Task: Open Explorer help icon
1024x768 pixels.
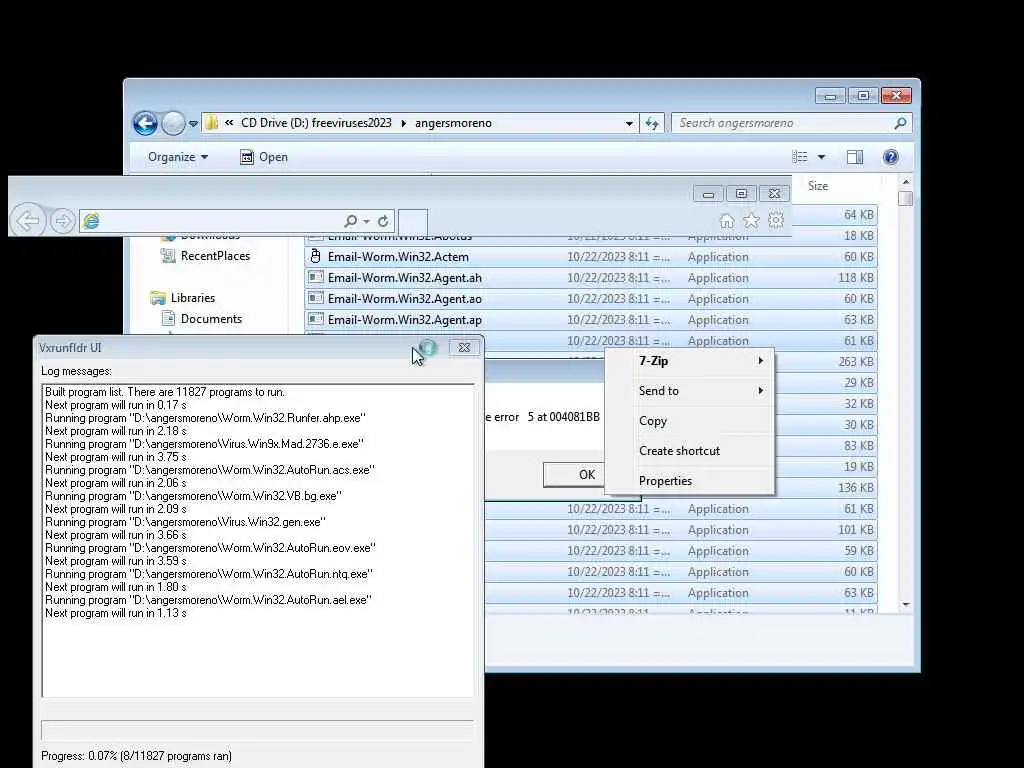Action: (x=891, y=157)
